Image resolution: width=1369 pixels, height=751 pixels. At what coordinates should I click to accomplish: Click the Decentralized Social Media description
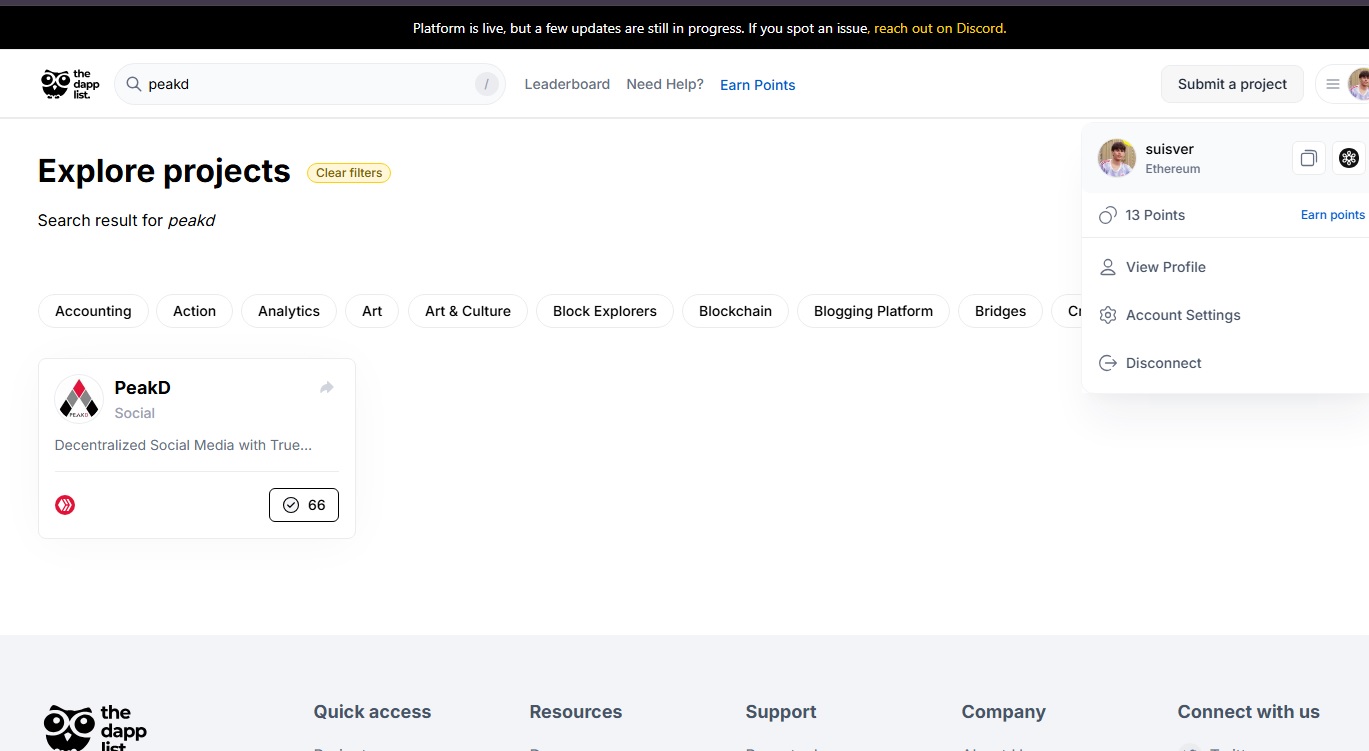(183, 445)
